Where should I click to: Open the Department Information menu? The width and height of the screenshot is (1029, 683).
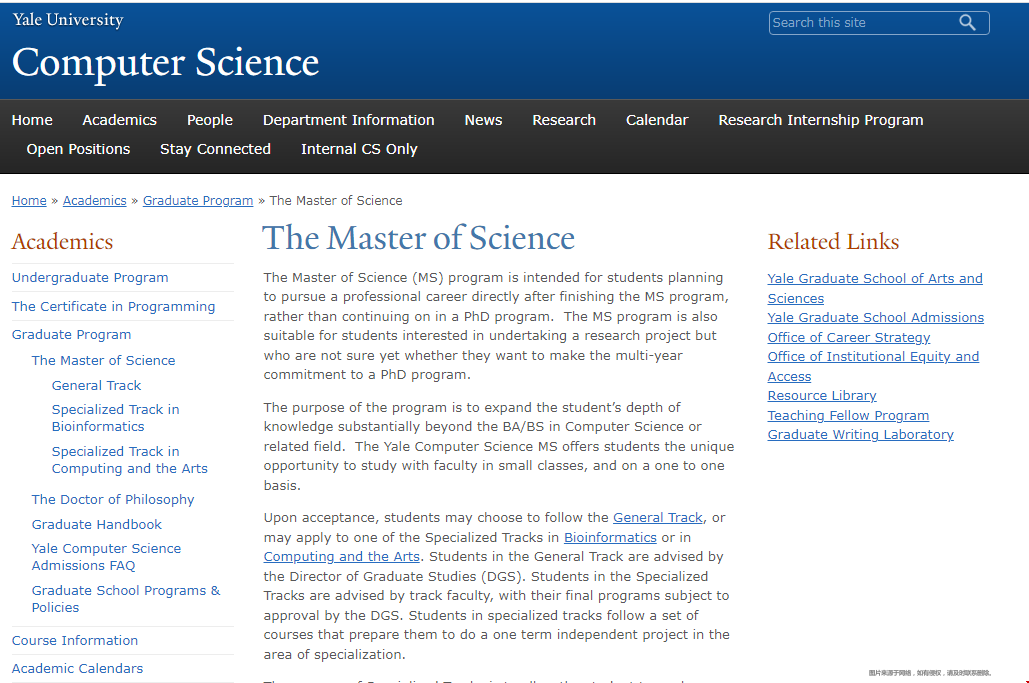pyautogui.click(x=348, y=120)
